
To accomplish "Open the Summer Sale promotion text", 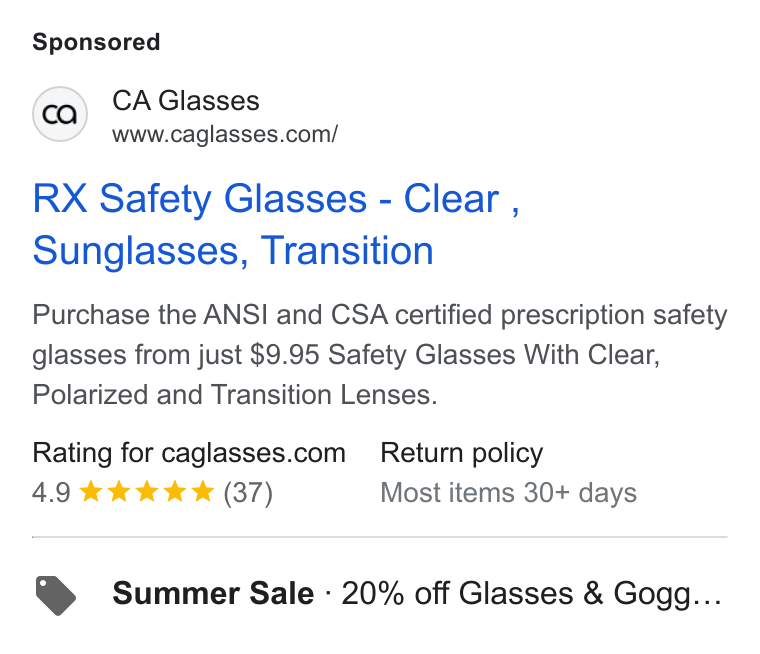I will coord(213,593).
